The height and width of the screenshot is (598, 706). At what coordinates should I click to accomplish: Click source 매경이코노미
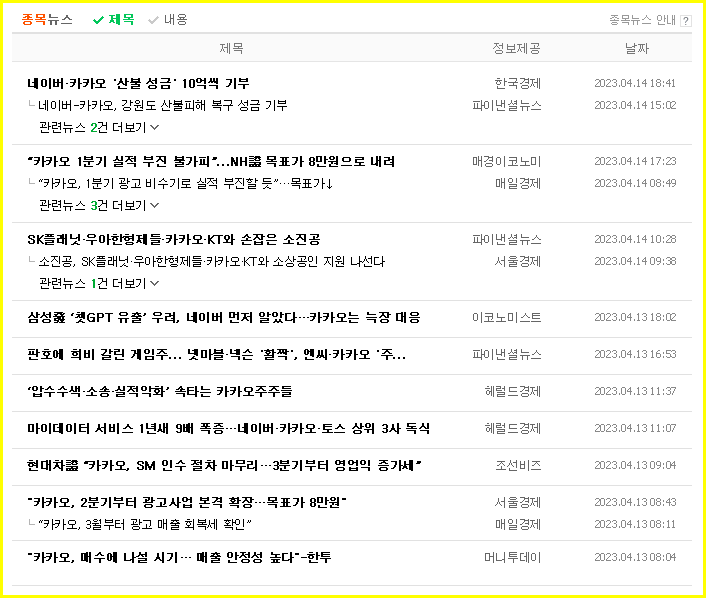[506, 161]
